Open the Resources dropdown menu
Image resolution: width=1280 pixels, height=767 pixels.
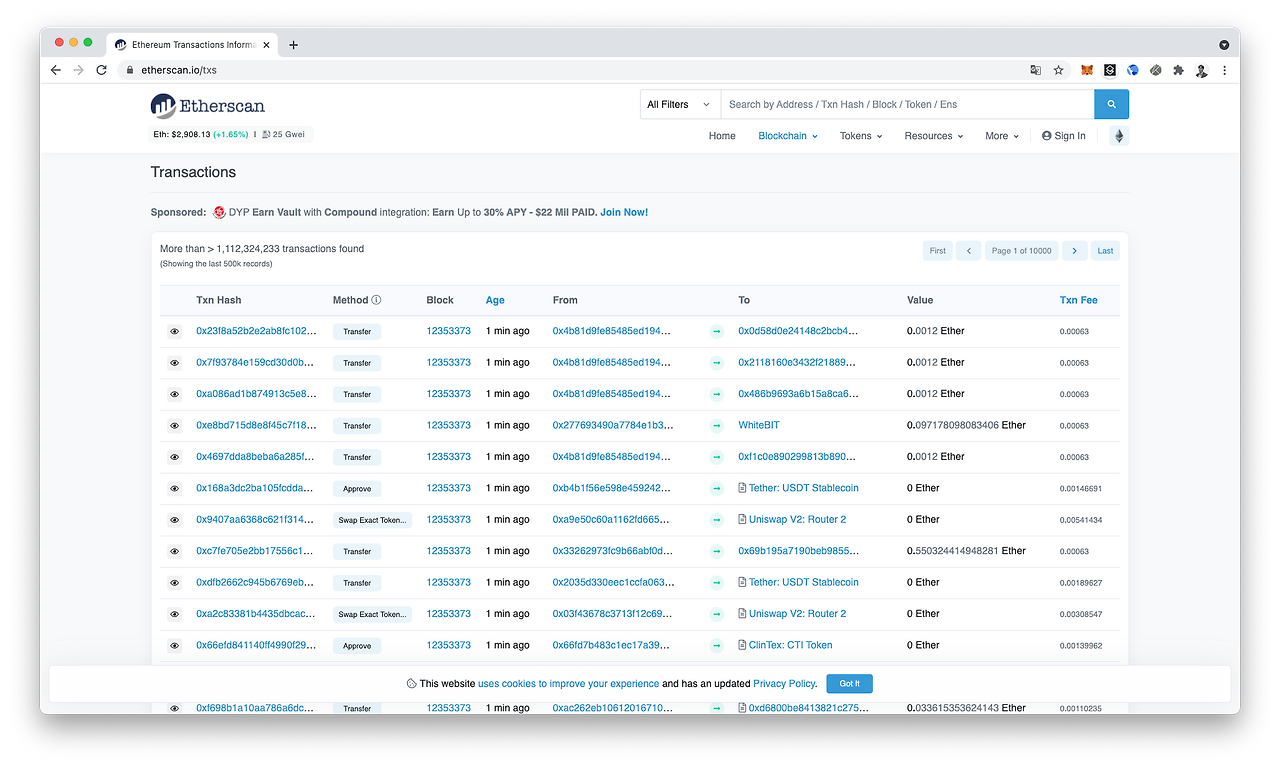click(934, 136)
